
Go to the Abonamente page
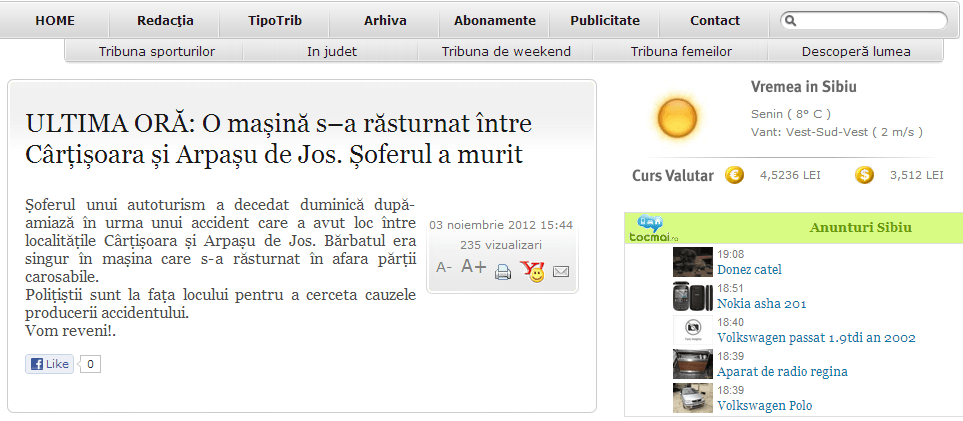(494, 20)
